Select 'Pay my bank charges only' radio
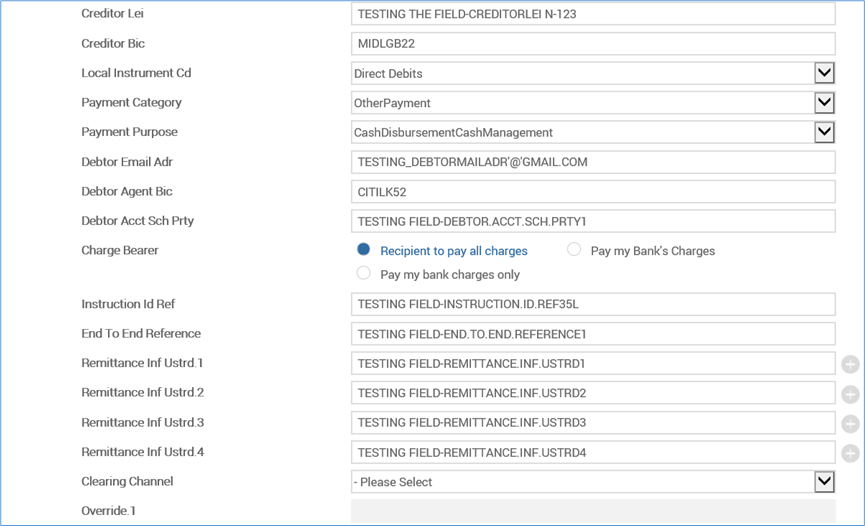 click(x=364, y=273)
